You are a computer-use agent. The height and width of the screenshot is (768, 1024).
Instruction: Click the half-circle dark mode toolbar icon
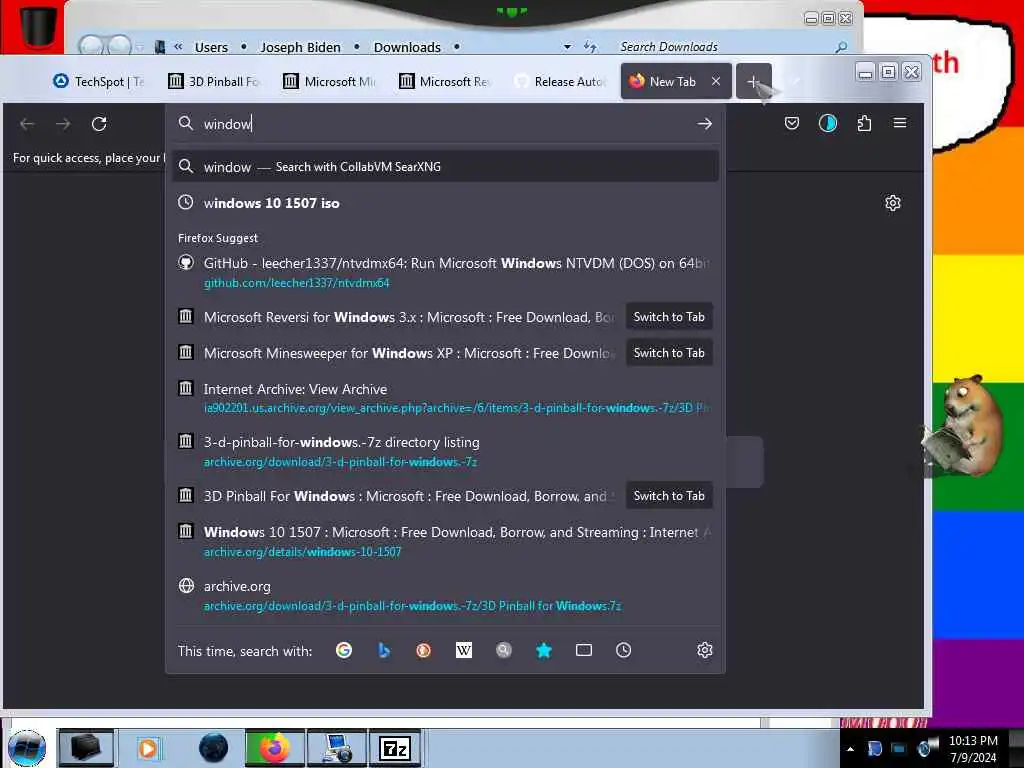[x=827, y=123]
